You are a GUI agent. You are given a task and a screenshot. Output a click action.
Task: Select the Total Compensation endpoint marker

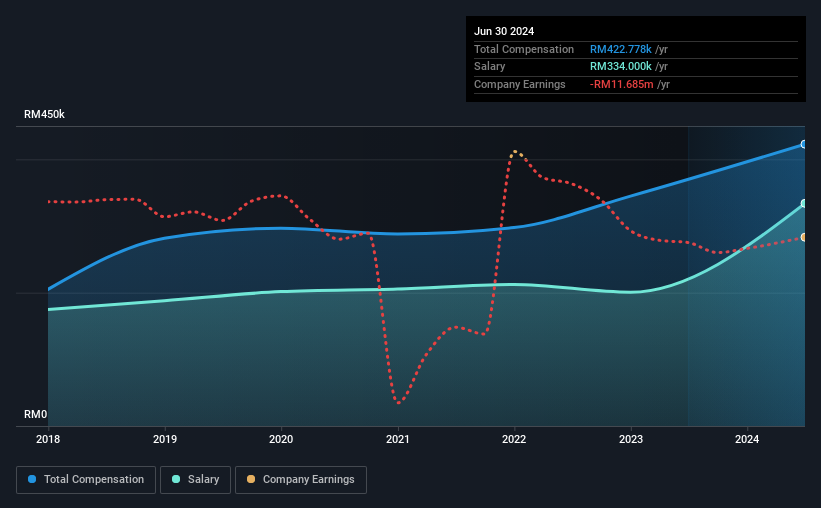point(804,144)
